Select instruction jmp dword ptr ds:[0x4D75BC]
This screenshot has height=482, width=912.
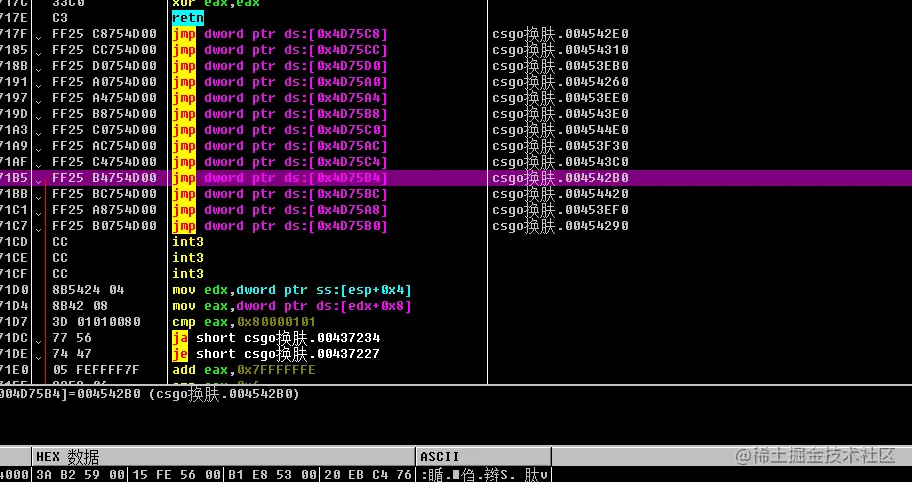click(280, 194)
